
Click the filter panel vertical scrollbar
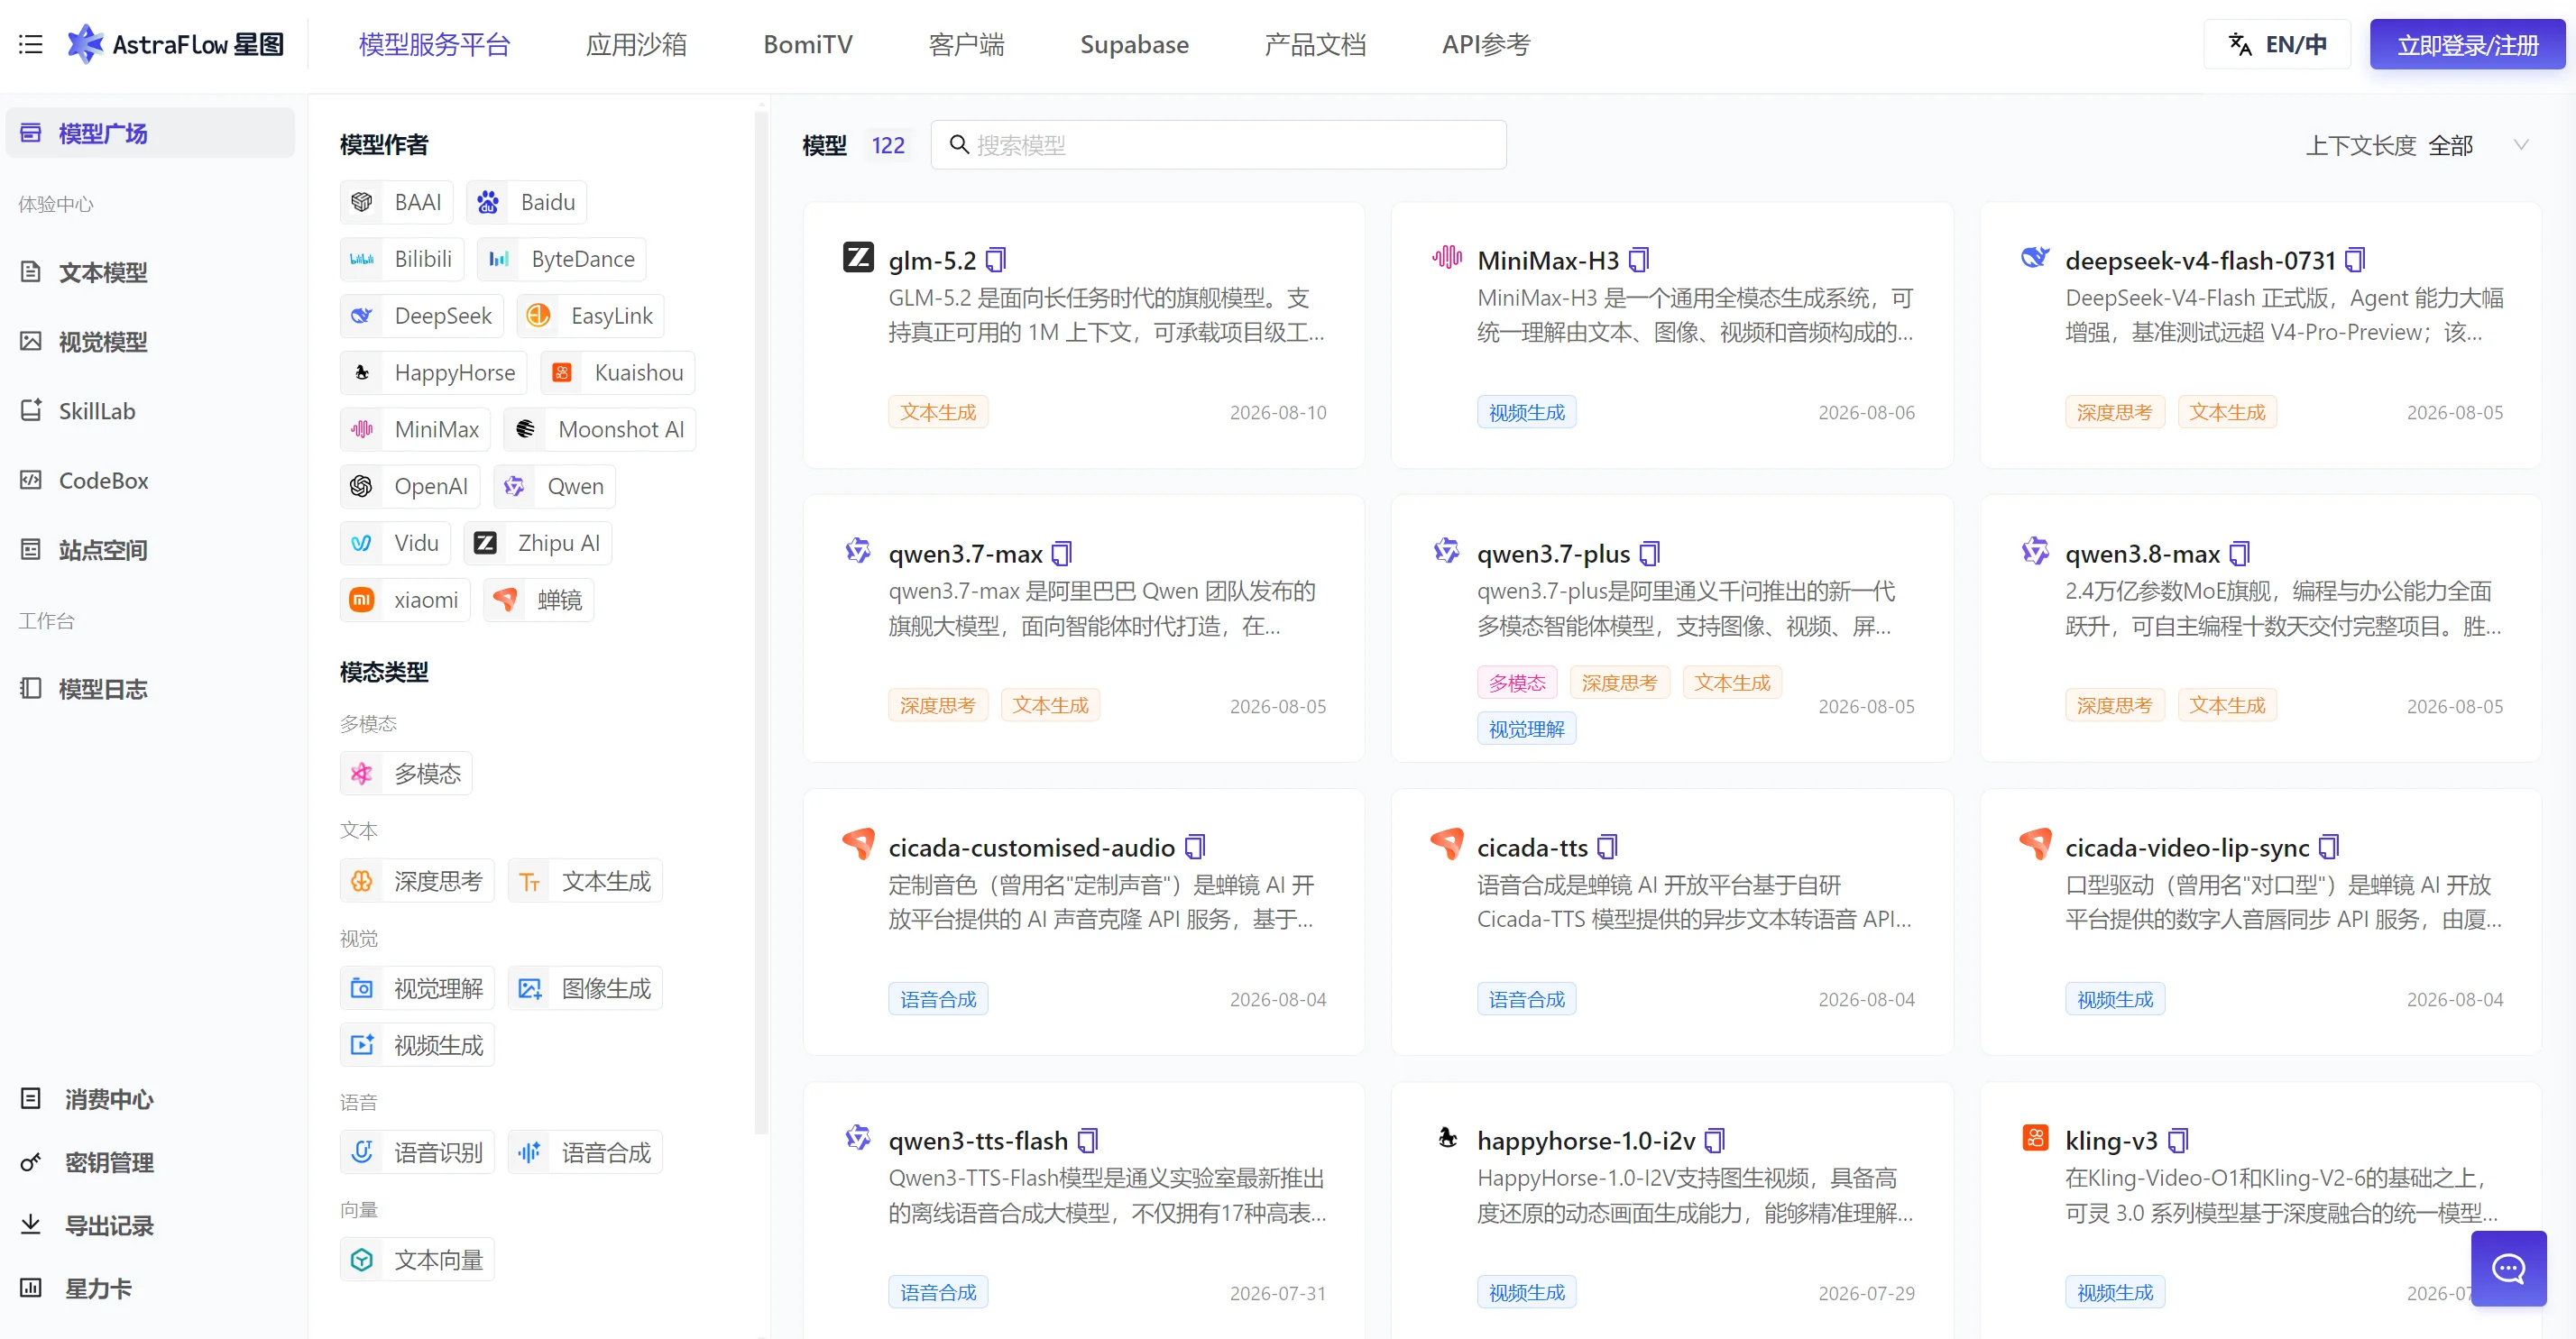pyautogui.click(x=762, y=620)
